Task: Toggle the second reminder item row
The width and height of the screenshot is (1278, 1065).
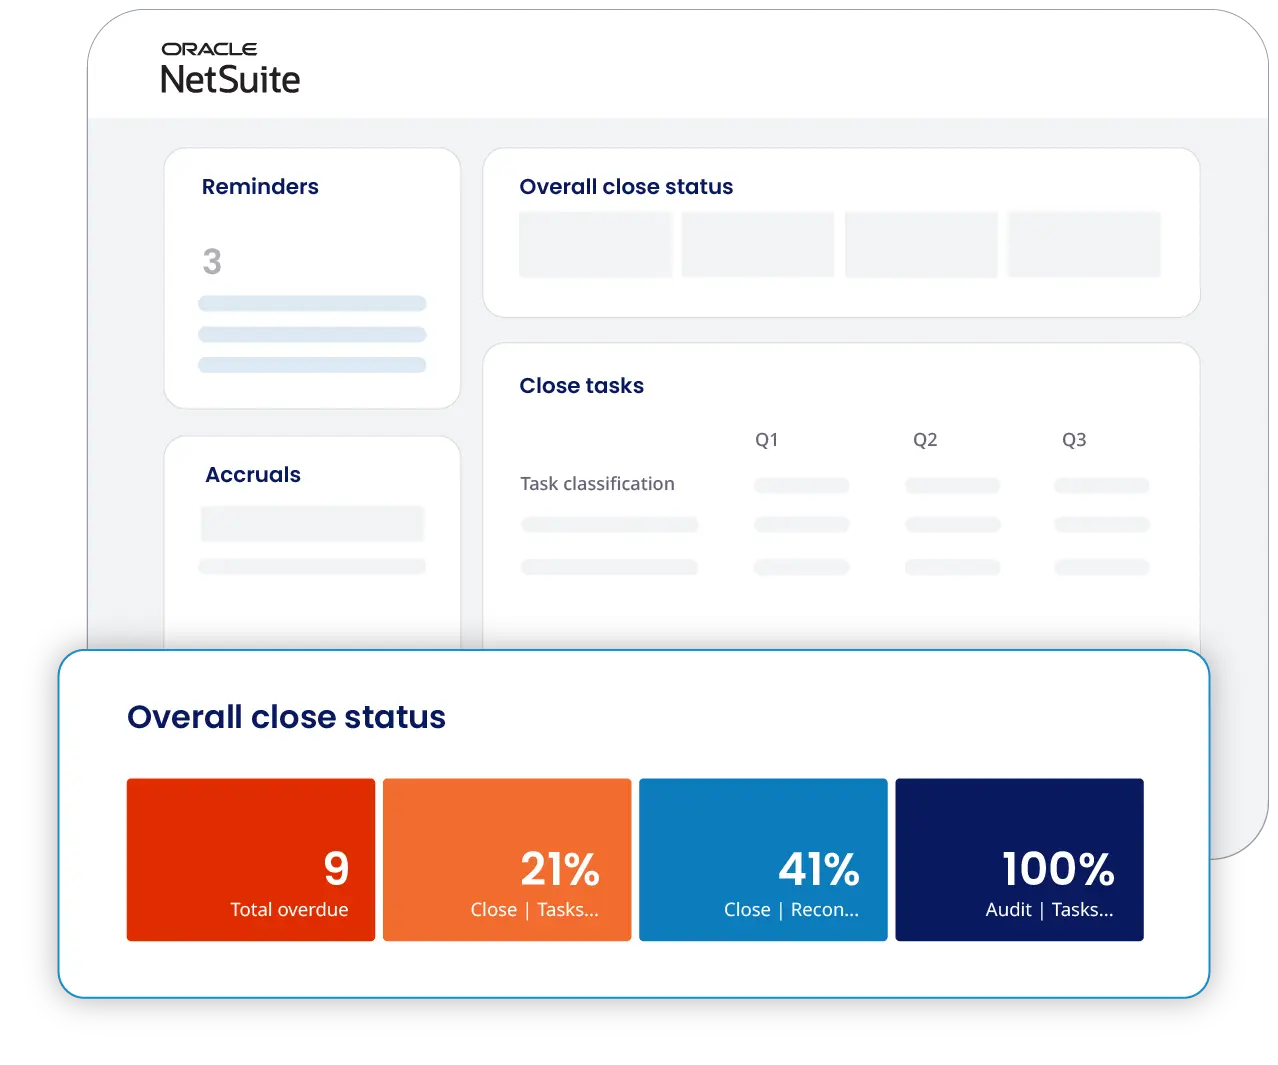Action: 312,334
